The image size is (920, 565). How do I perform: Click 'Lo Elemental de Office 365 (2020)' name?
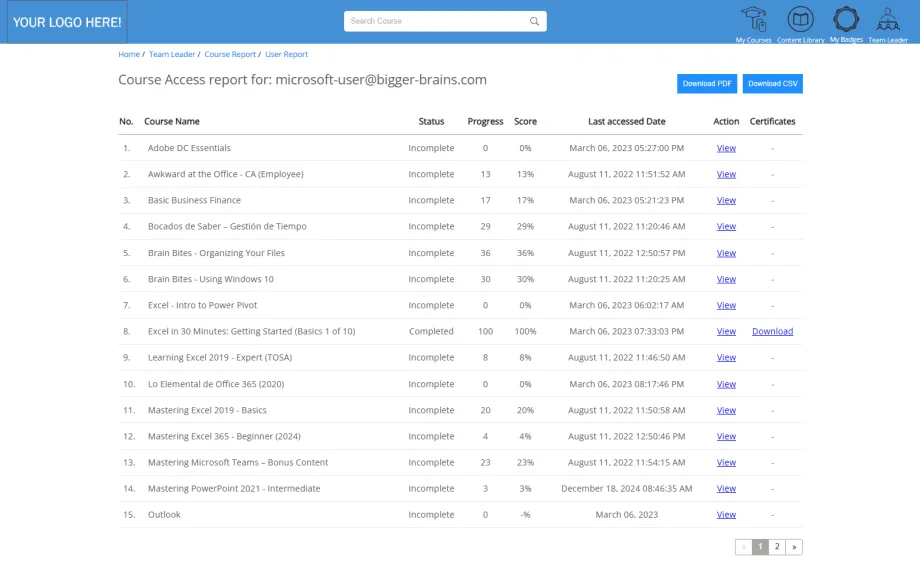point(216,384)
